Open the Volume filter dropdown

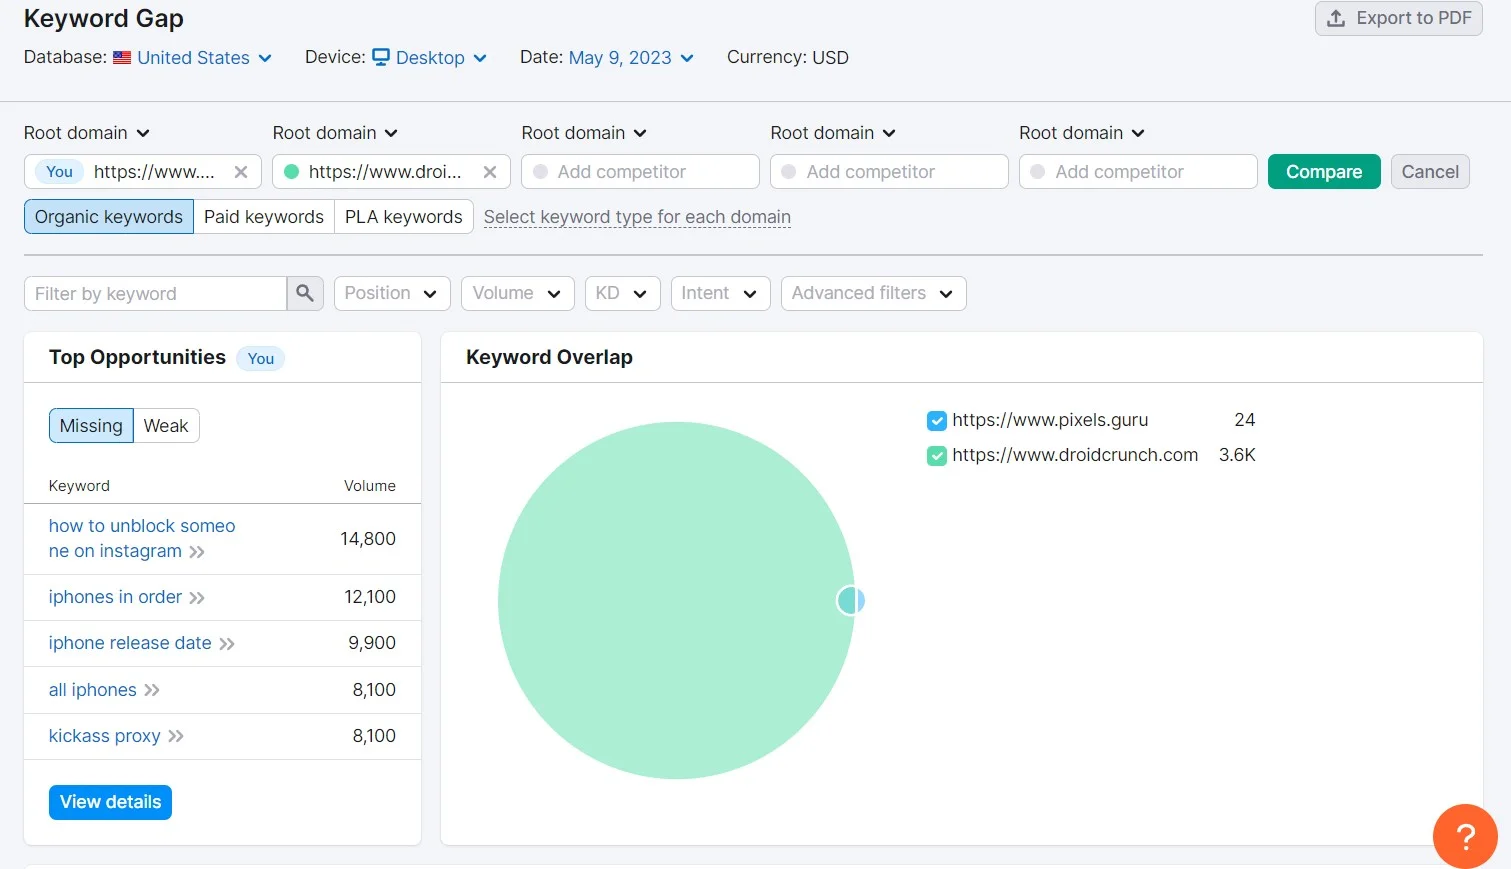(x=517, y=293)
